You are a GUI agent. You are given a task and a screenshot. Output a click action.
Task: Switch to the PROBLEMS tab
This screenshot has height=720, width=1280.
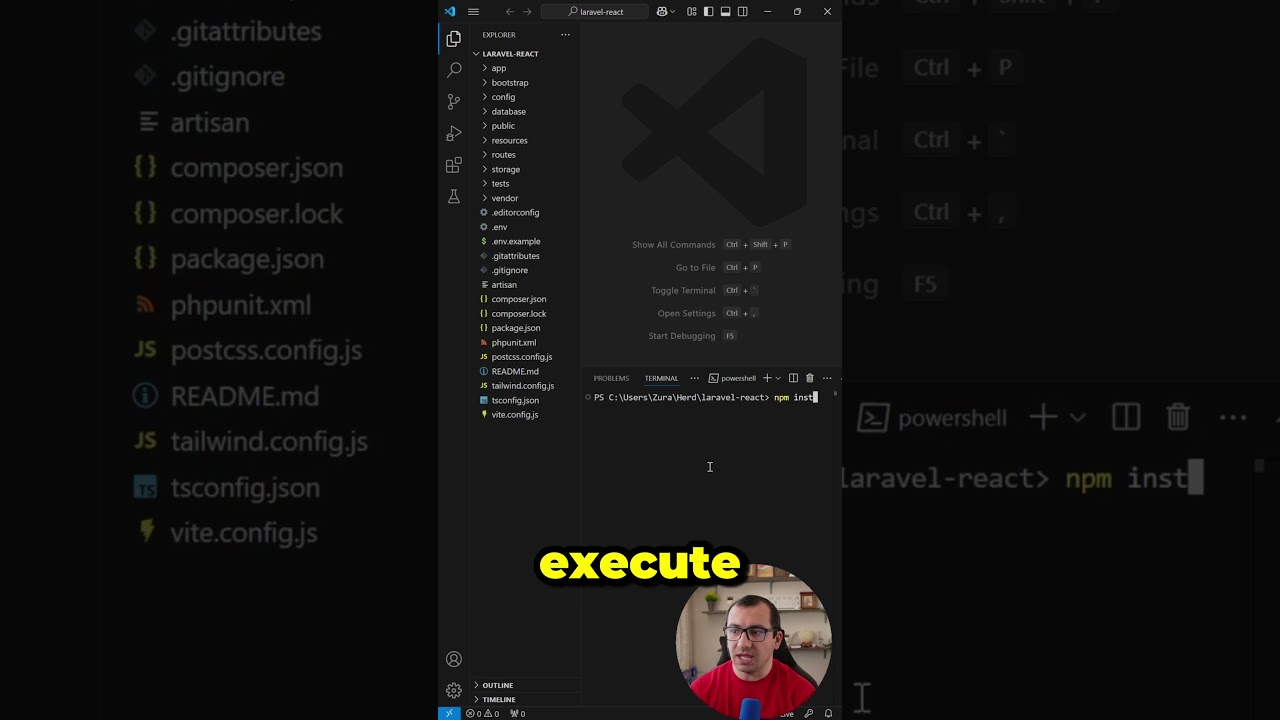[x=611, y=378]
